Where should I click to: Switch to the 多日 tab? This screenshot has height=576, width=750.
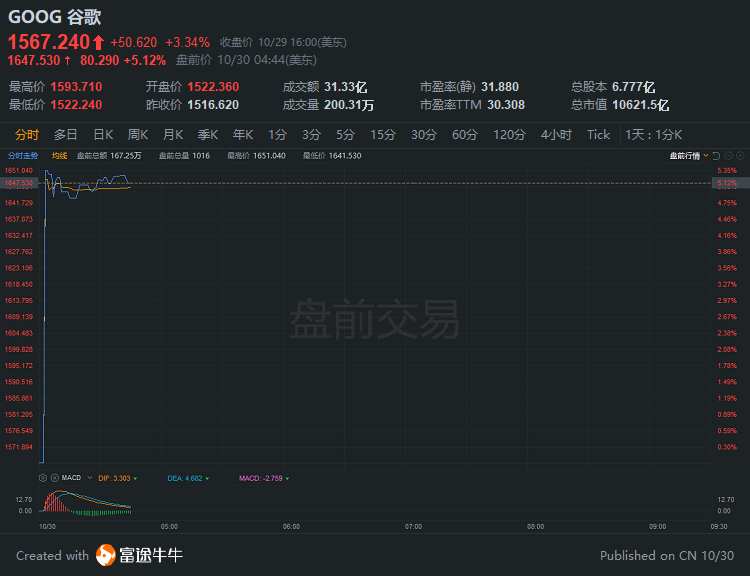click(x=66, y=135)
